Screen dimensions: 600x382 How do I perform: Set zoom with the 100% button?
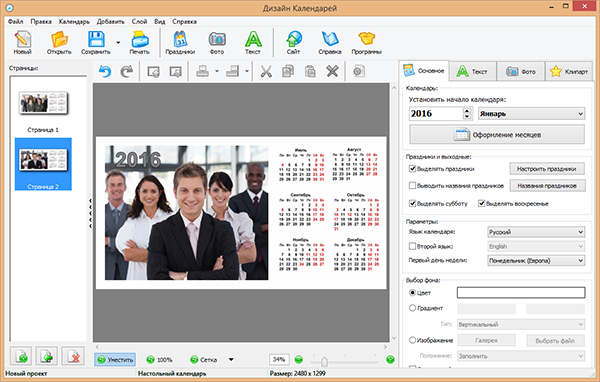[x=160, y=359]
